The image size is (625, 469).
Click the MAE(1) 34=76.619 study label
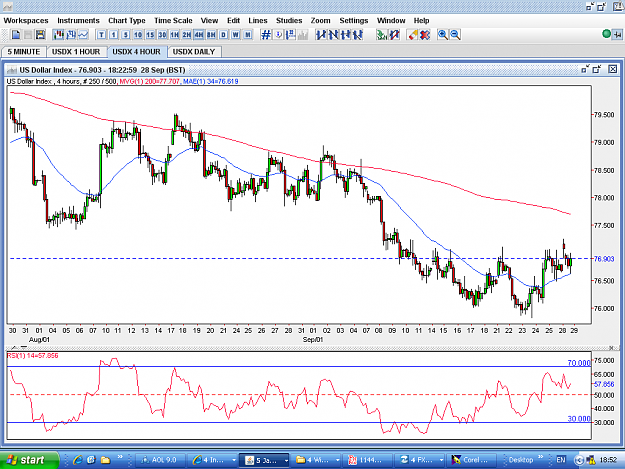coord(210,81)
